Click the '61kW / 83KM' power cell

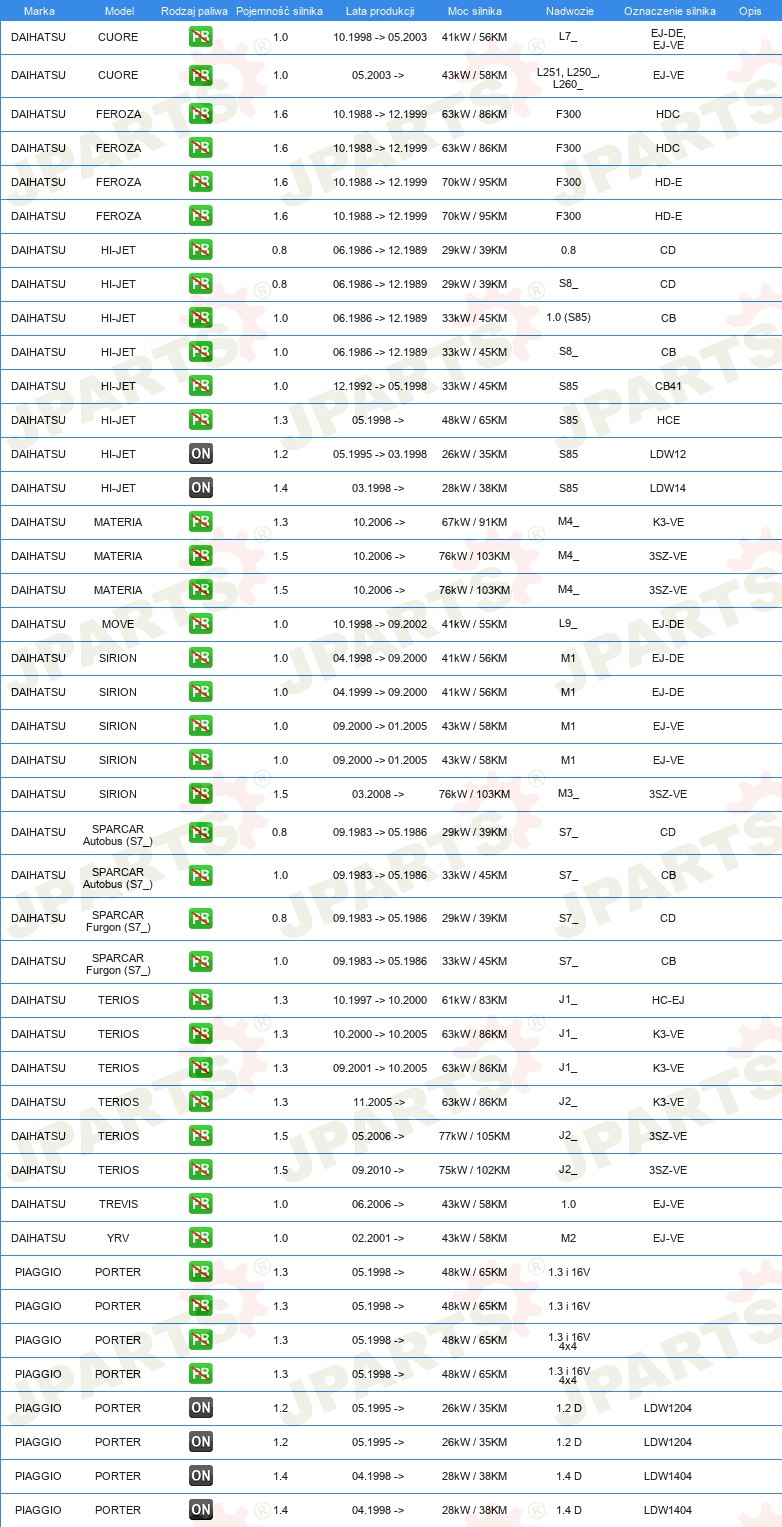coord(474,1000)
